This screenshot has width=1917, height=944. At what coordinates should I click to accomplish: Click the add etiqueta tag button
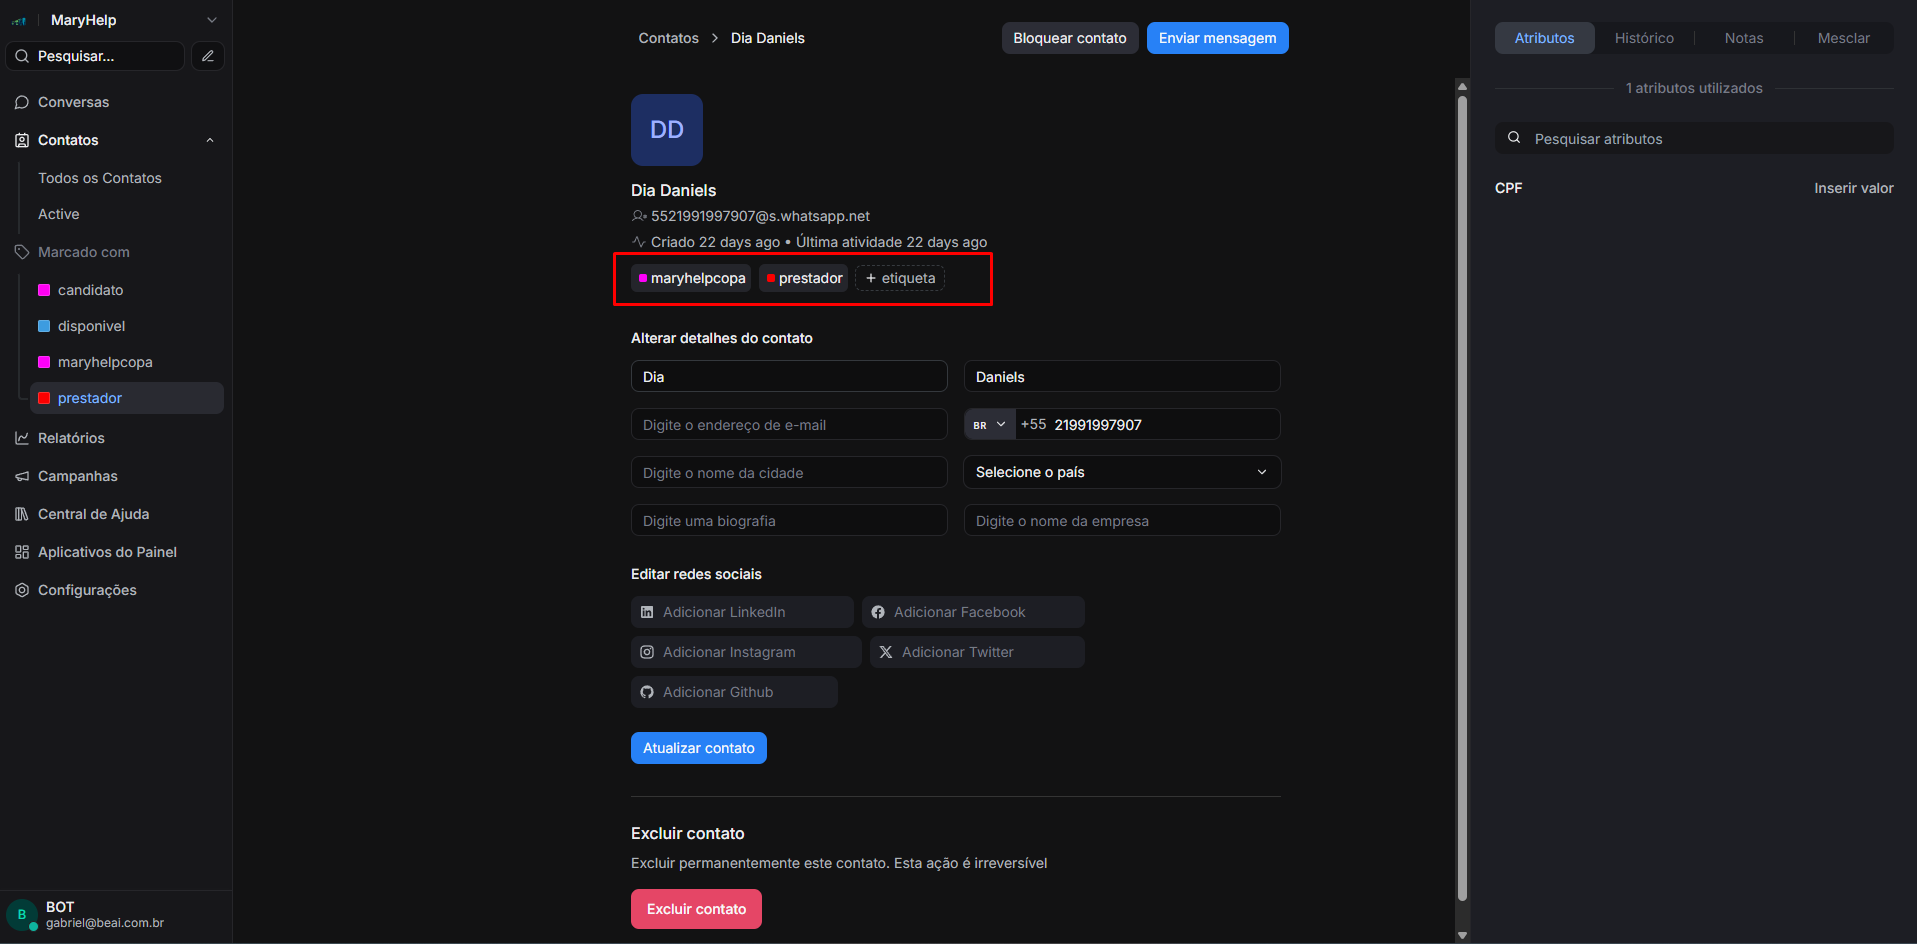pos(900,278)
